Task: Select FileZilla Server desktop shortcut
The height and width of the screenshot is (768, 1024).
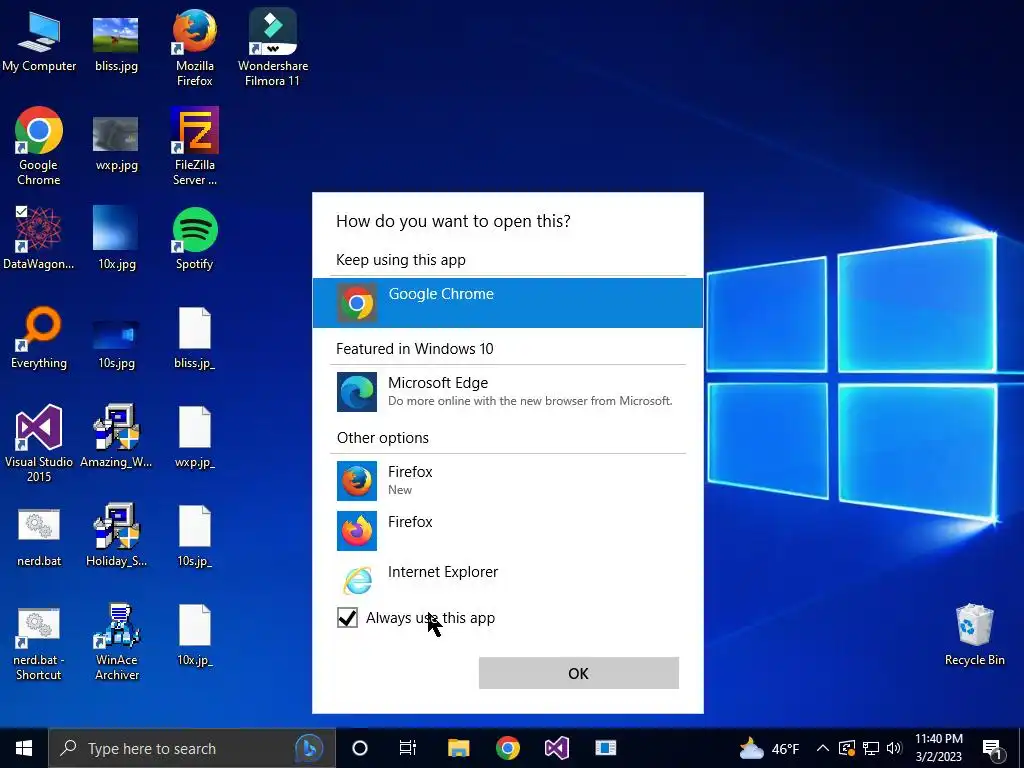Action: [195, 147]
